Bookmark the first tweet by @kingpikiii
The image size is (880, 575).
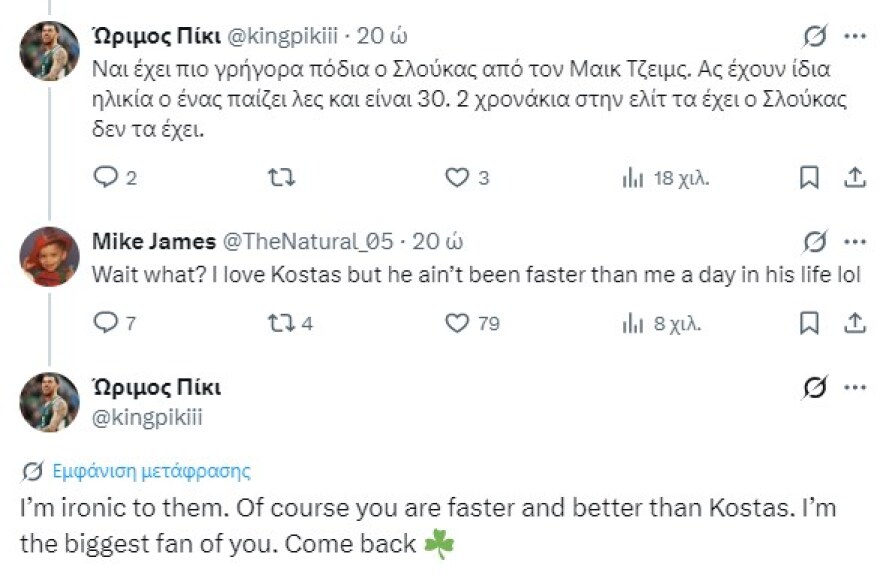pyautogui.click(x=810, y=178)
